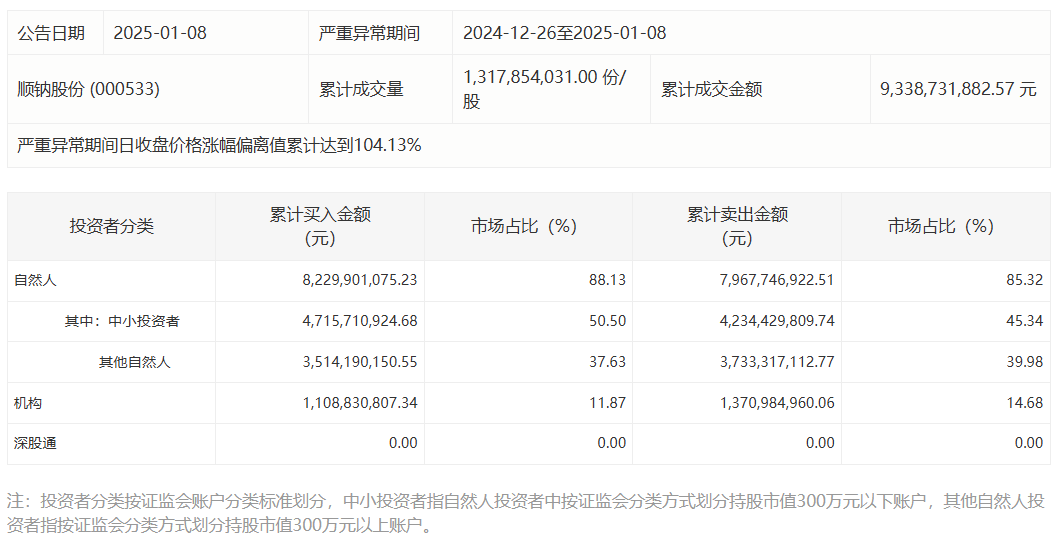Select buy share 88.13
This screenshot has height=543, width=1057.
(607, 280)
